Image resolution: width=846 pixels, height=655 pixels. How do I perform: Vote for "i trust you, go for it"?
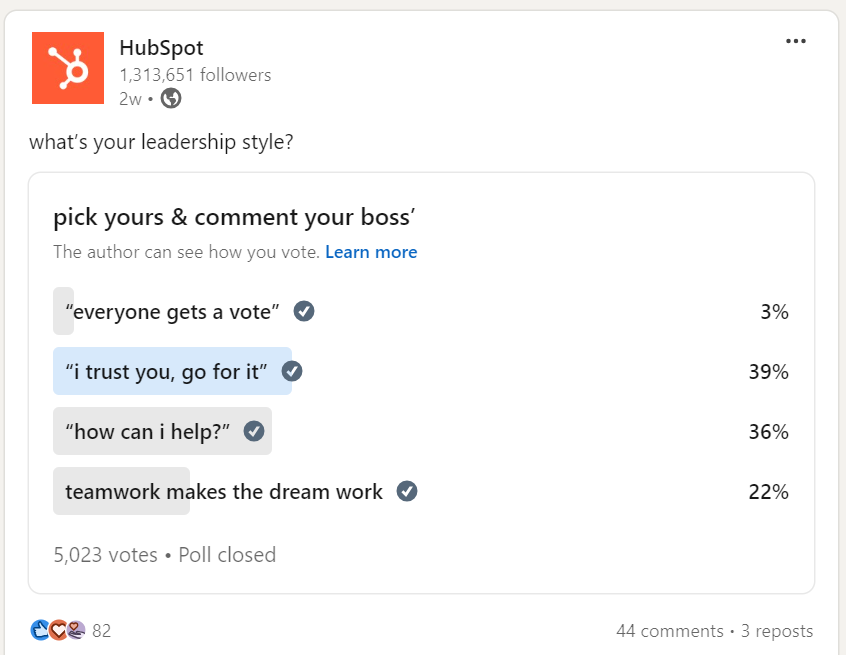[165, 370]
